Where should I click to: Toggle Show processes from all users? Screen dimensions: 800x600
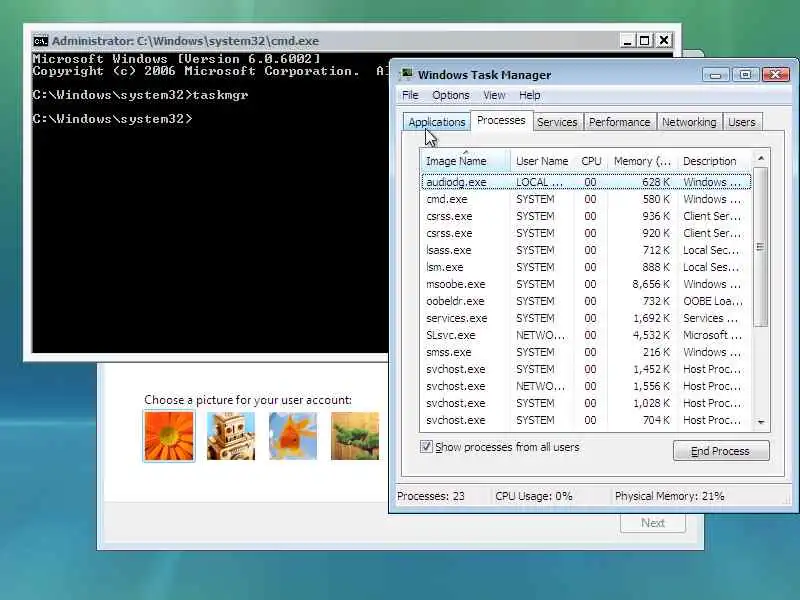tap(426, 447)
